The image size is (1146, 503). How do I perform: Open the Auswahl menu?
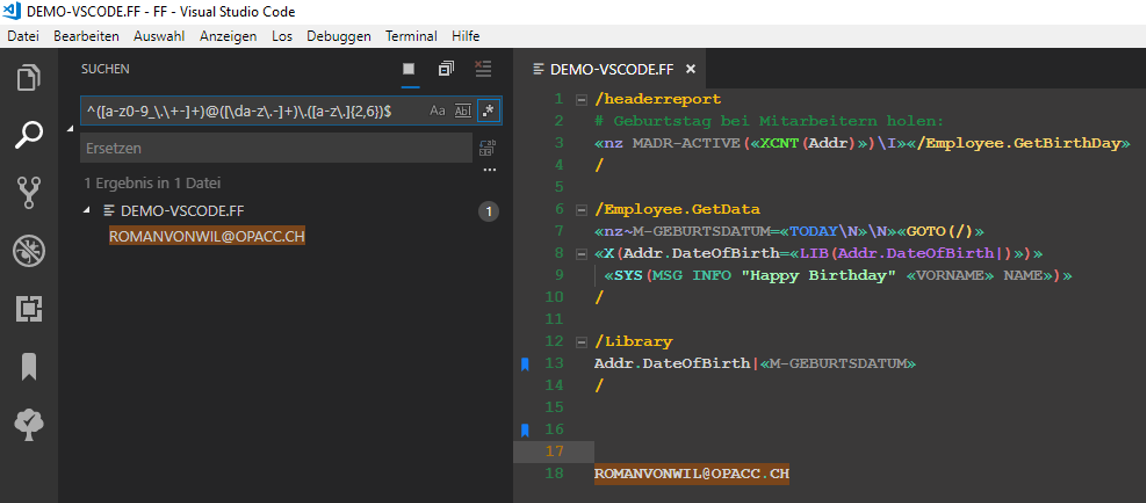(x=159, y=36)
